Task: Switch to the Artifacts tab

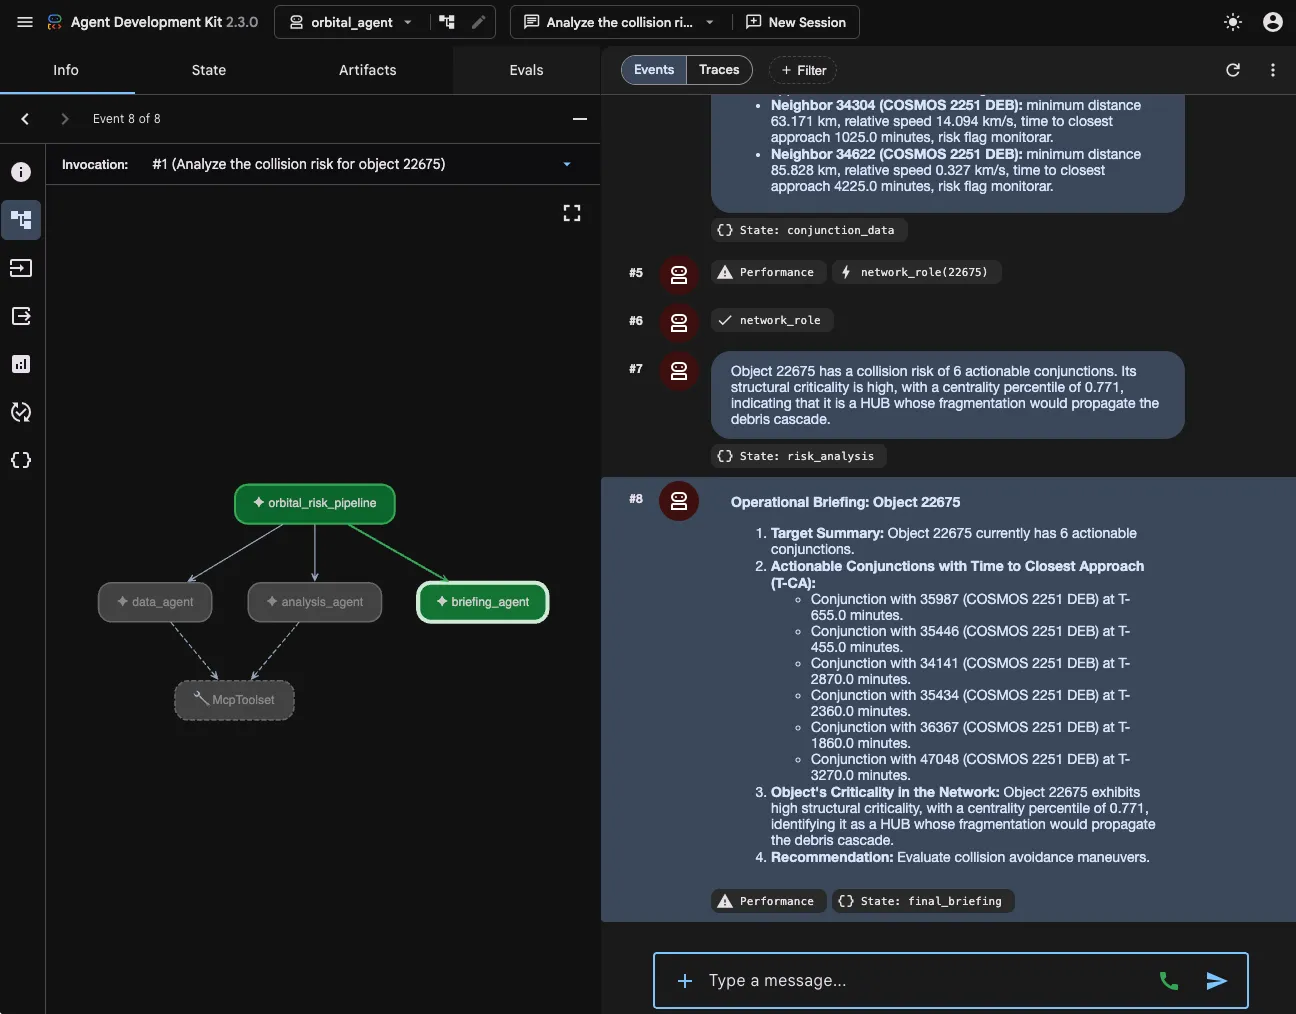Action: point(368,70)
